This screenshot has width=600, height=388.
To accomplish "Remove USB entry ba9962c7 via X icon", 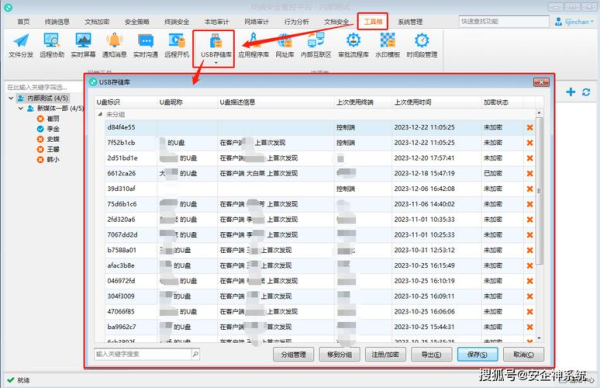I will coord(530,327).
